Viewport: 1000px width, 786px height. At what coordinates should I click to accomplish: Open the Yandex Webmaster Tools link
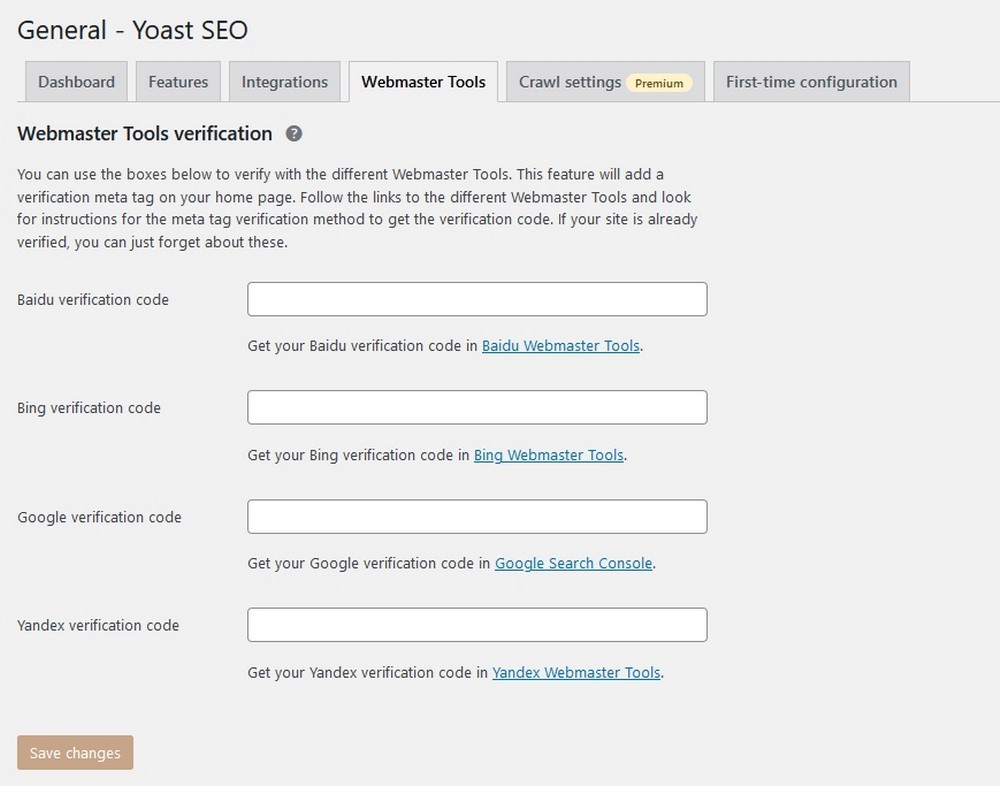tap(576, 672)
